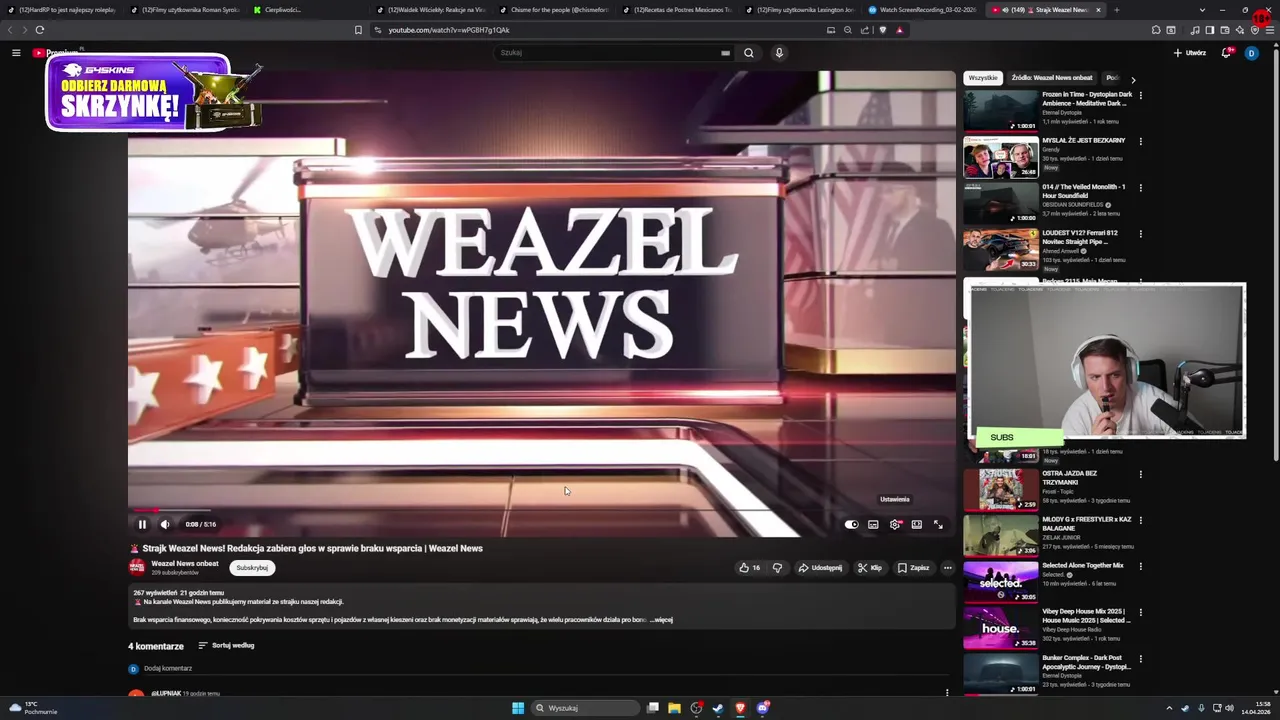Share the video via 'Udostępnij'
Image resolution: width=1280 pixels, height=720 pixels.
point(820,568)
